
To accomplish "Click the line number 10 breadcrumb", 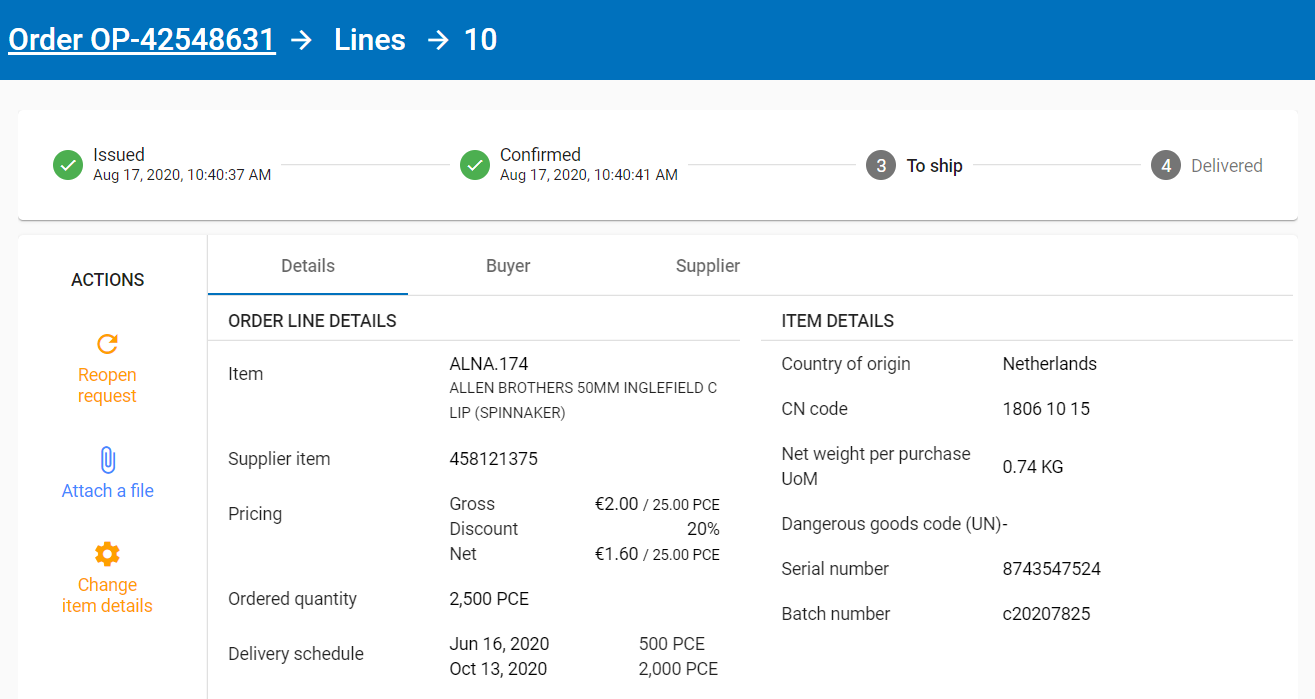I will click(x=480, y=39).
